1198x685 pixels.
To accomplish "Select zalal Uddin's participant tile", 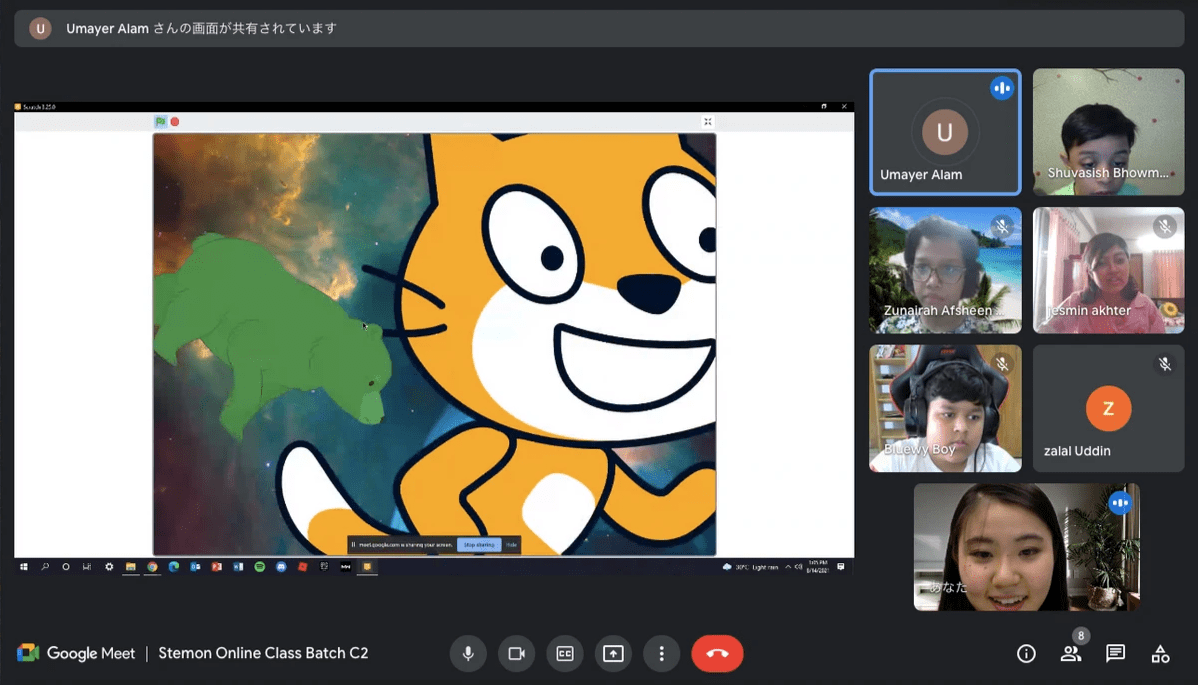I will [1109, 409].
